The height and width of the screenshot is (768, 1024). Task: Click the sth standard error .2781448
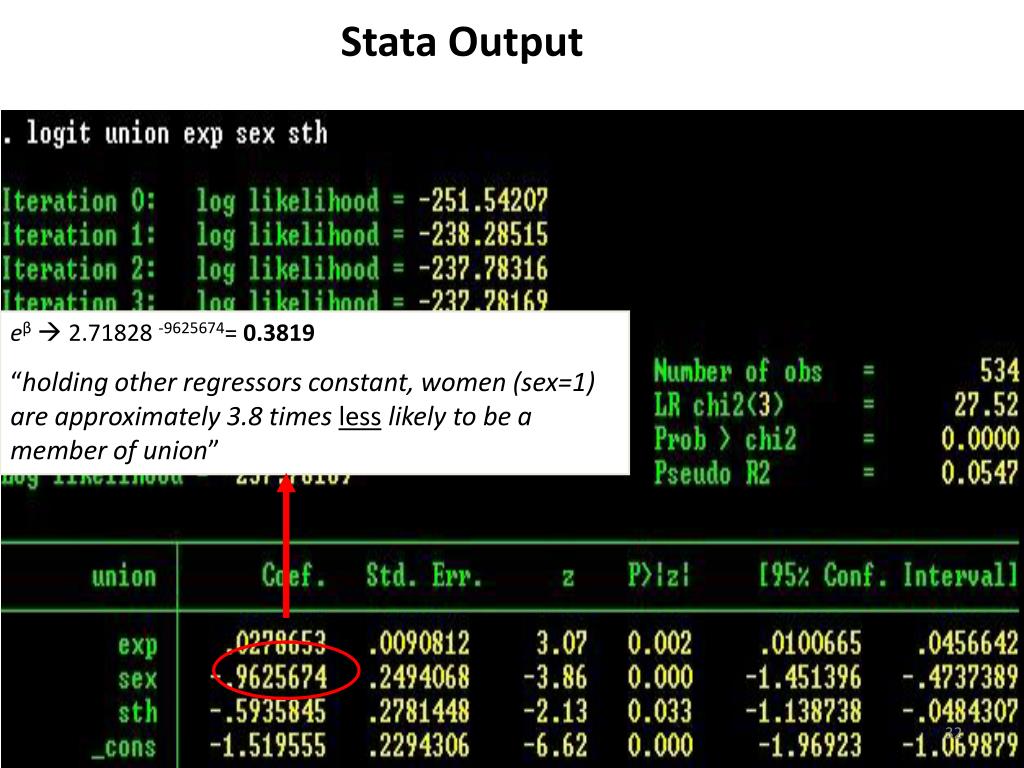[419, 712]
